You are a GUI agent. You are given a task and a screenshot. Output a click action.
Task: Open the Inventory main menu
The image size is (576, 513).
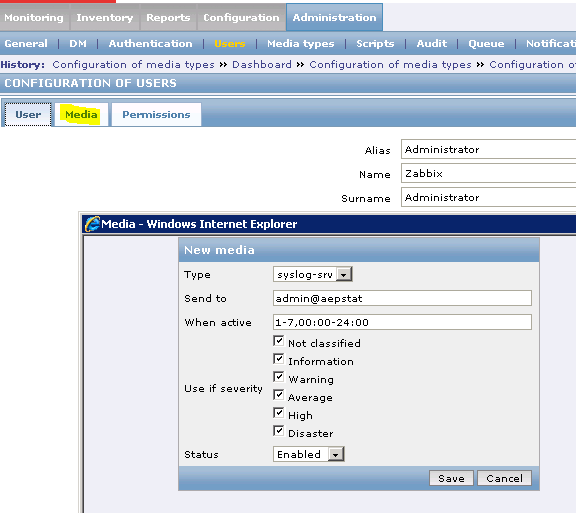click(x=105, y=18)
